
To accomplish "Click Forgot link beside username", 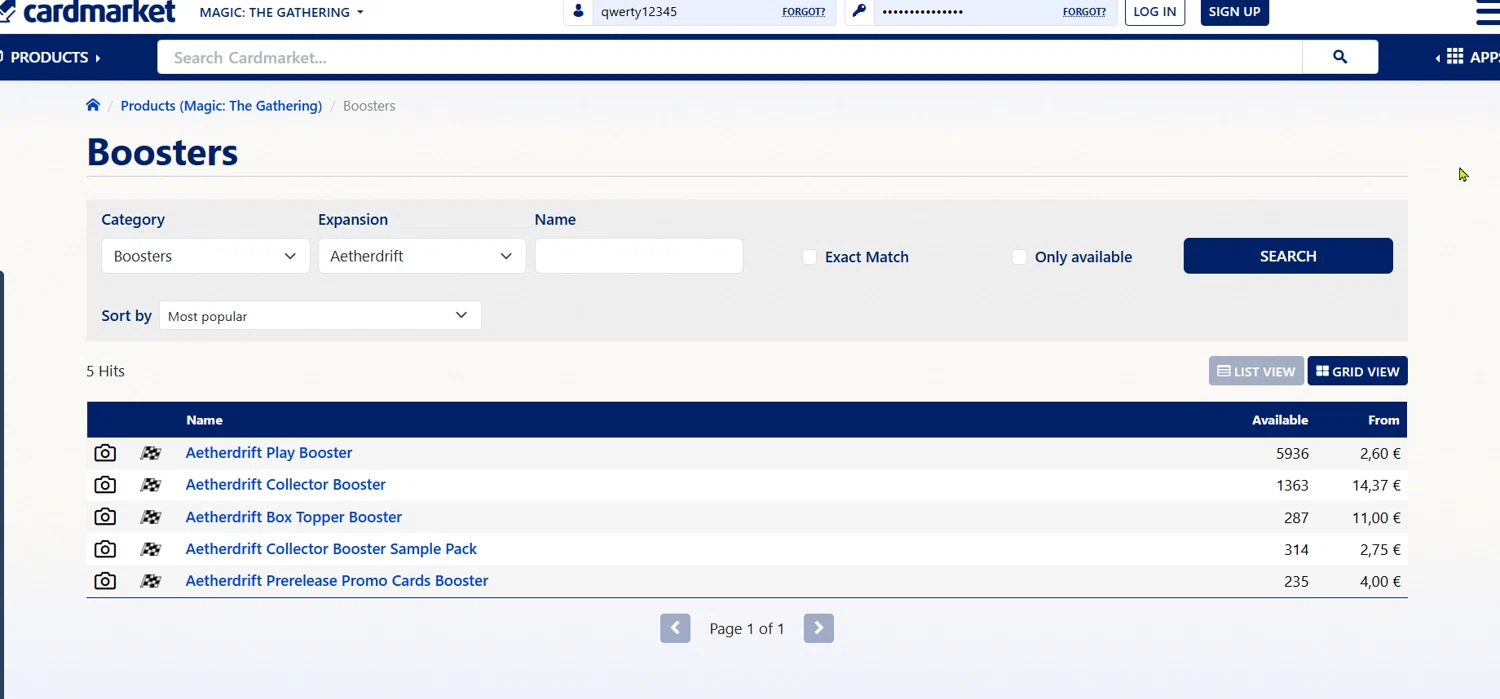I will coord(804,12).
